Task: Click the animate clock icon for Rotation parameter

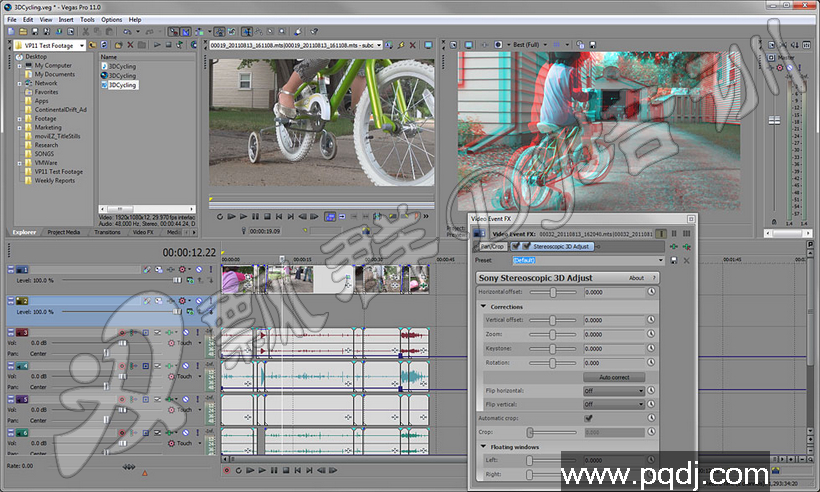Action: pos(652,362)
